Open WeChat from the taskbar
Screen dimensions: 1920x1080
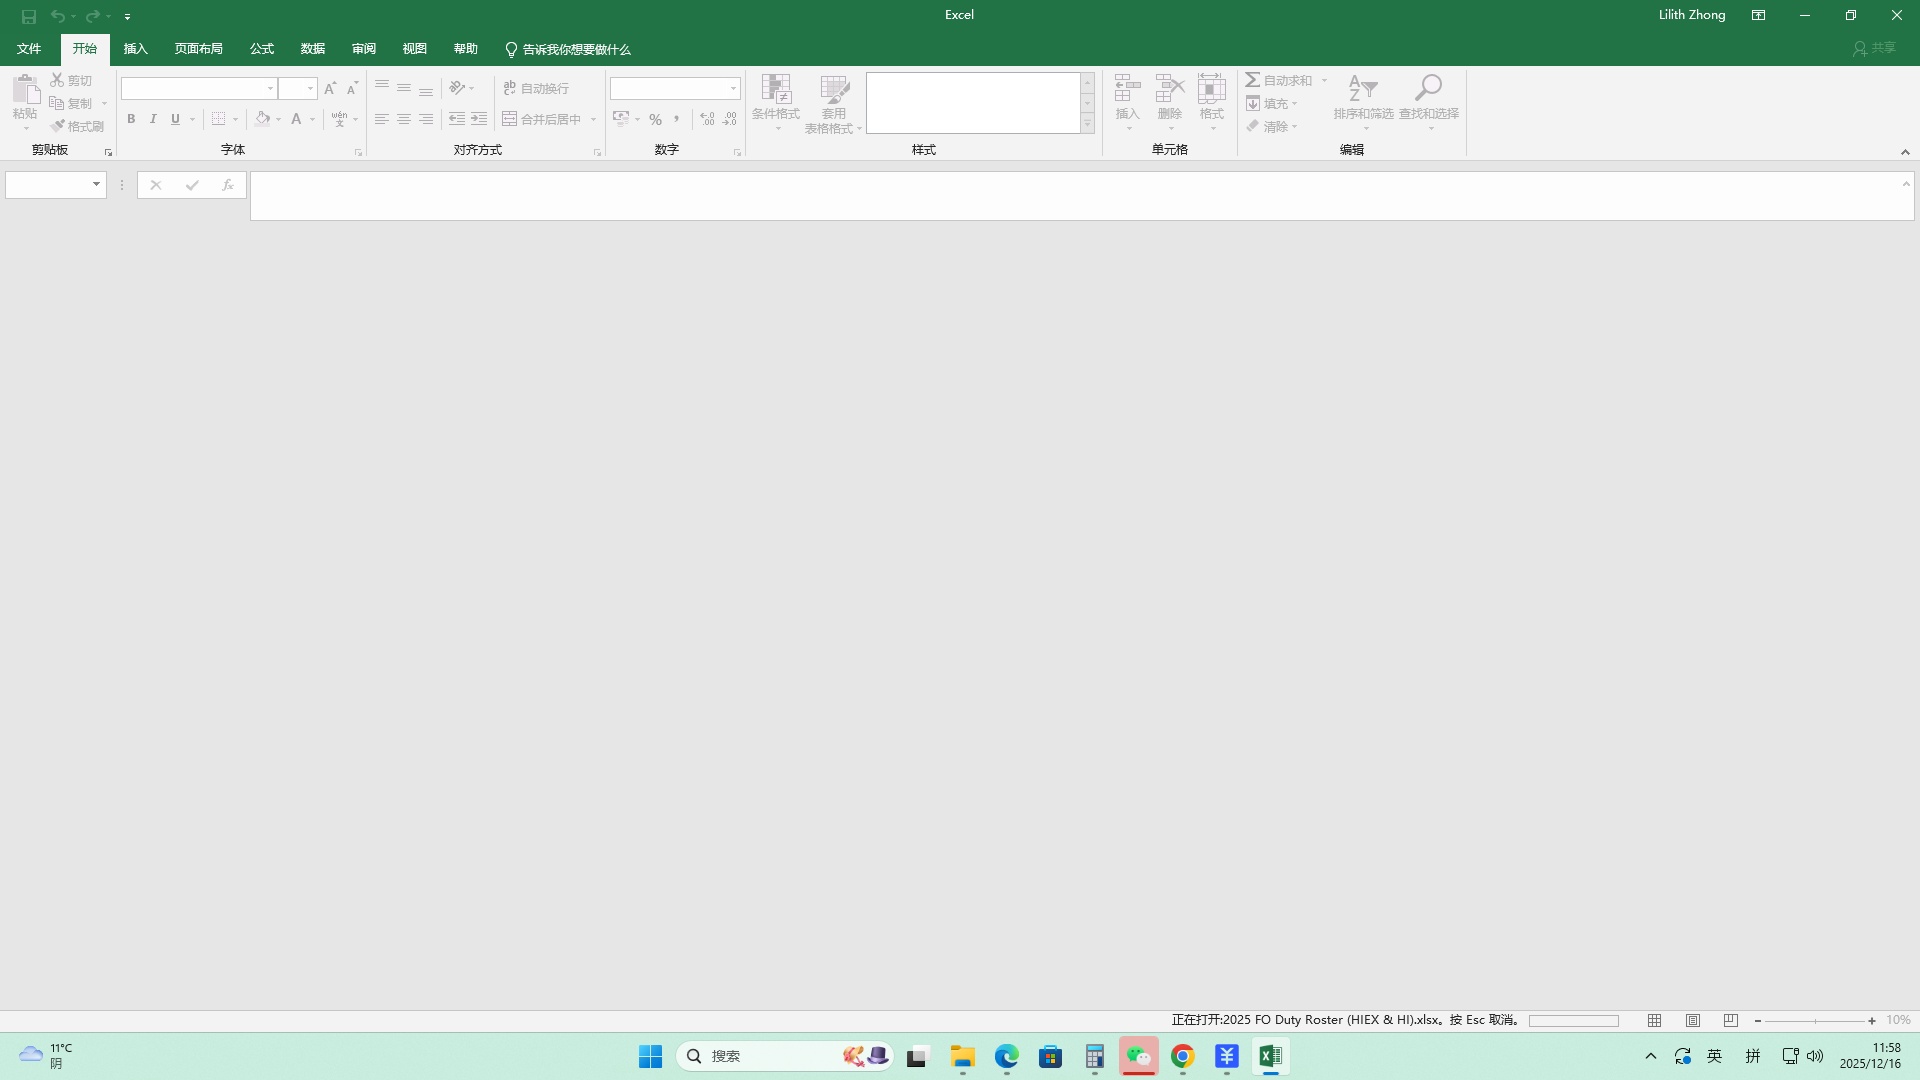1138,1056
